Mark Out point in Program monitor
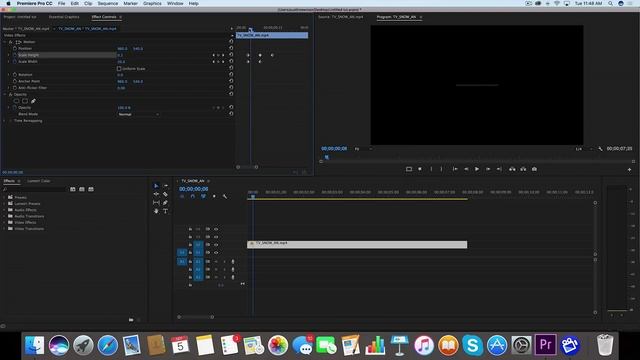 coord(441,169)
